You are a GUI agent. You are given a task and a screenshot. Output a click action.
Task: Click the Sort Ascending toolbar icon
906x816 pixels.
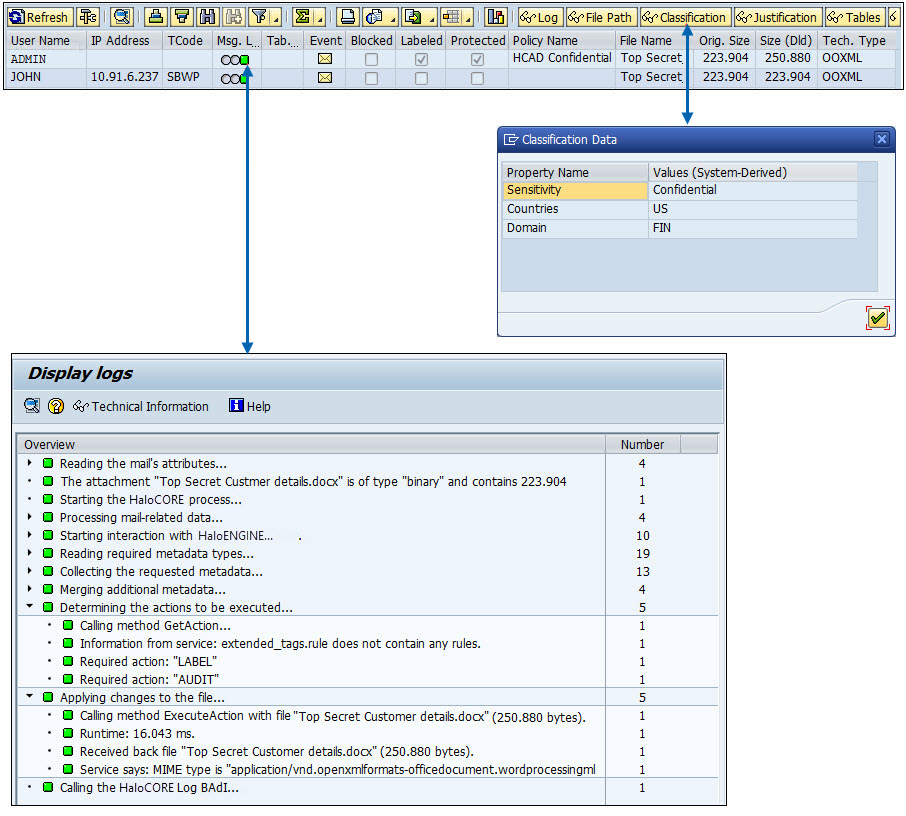point(155,17)
